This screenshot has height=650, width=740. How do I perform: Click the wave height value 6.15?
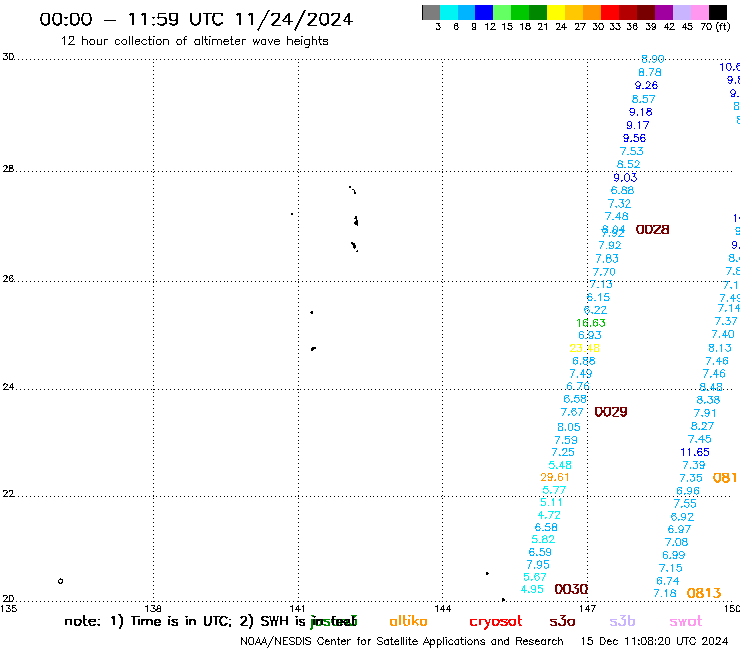coord(598,297)
